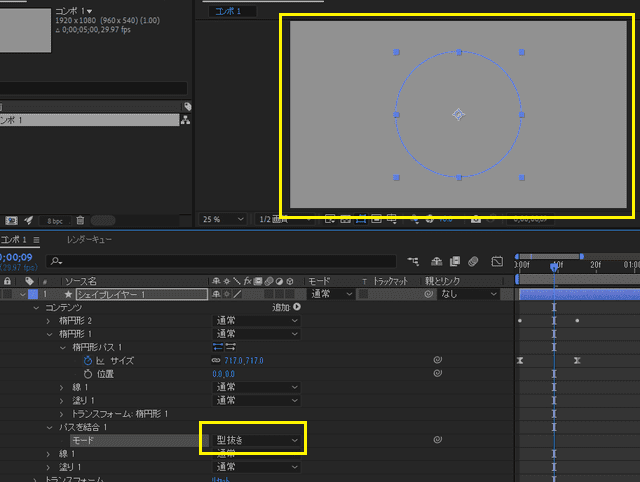This screenshot has width=640, height=482.
Task: Click the panel menu icon beside コンポ 1 tab
Action: point(36,240)
